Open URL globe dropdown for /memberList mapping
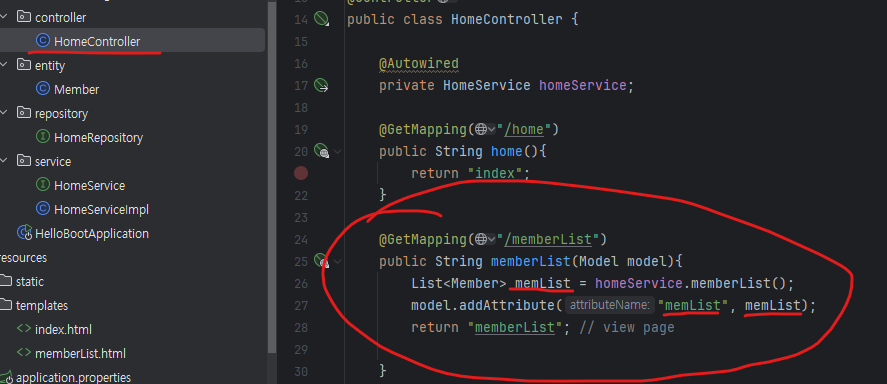This screenshot has width=887, height=384. click(x=485, y=239)
